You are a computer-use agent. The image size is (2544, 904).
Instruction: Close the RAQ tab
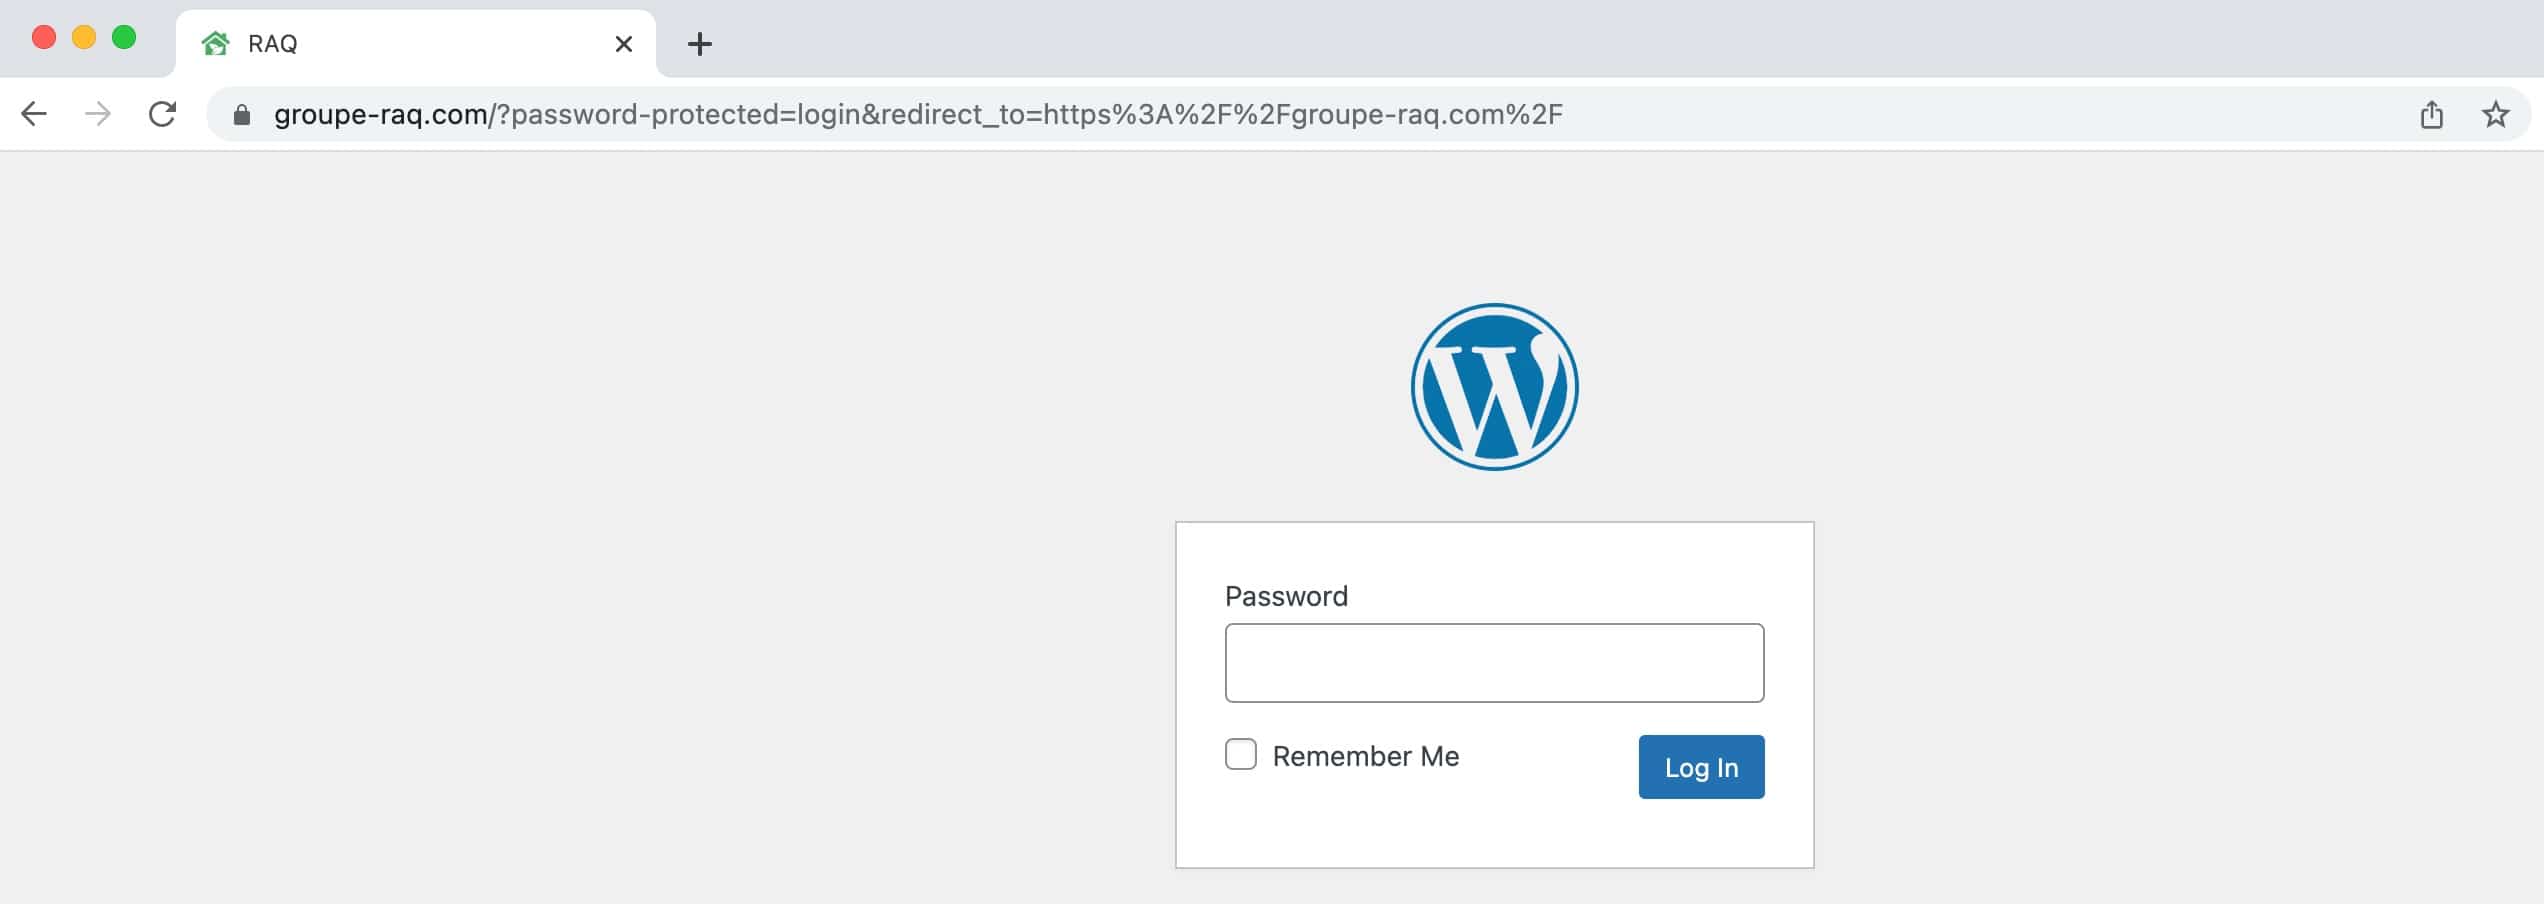click(623, 44)
